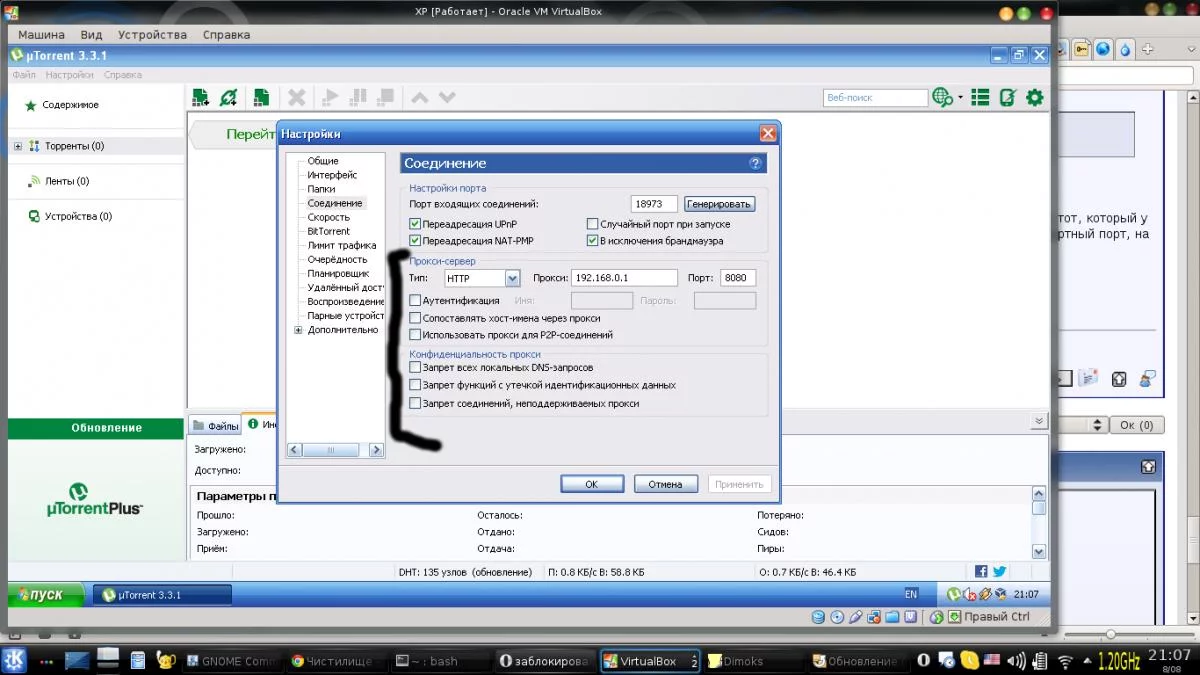Toggle Переадресация UPnP checkbox
Viewport: 1200px width, 675px height.
[x=415, y=225]
